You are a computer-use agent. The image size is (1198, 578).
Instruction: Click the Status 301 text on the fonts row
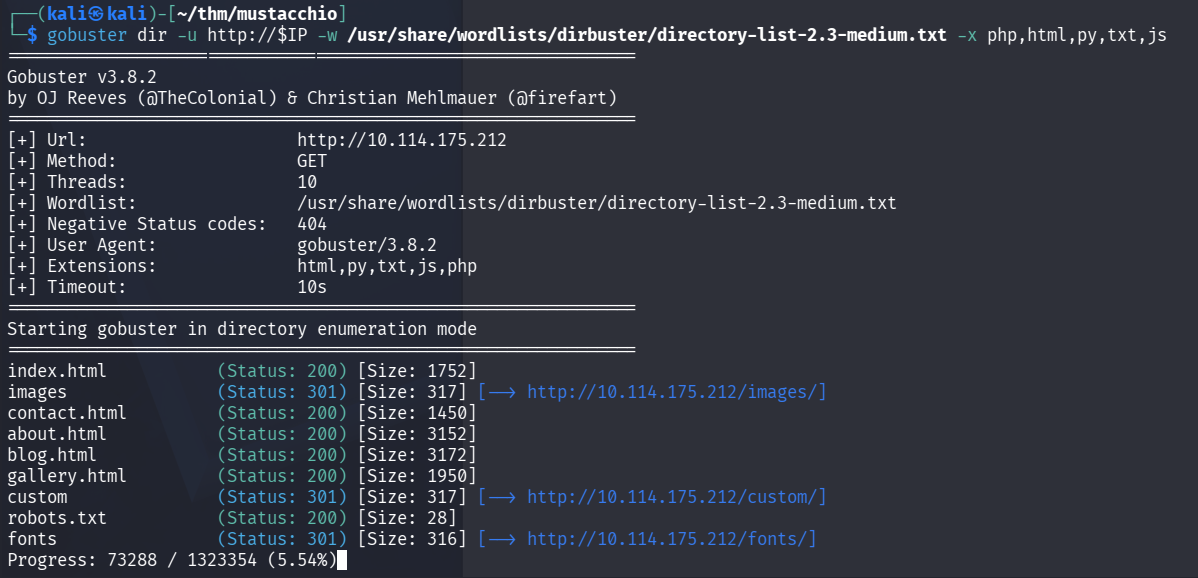[282, 539]
